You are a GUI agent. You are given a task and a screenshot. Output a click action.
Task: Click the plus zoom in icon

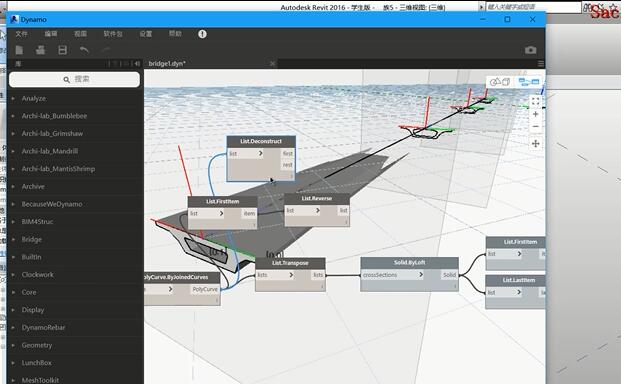pyautogui.click(x=535, y=114)
